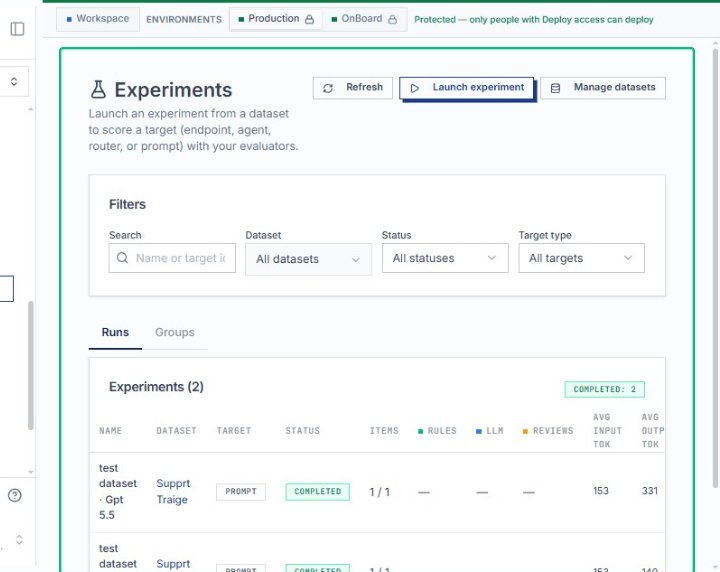Toggle the sidebar panel icon
This screenshot has width=720, height=572.
pyautogui.click(x=17, y=29)
